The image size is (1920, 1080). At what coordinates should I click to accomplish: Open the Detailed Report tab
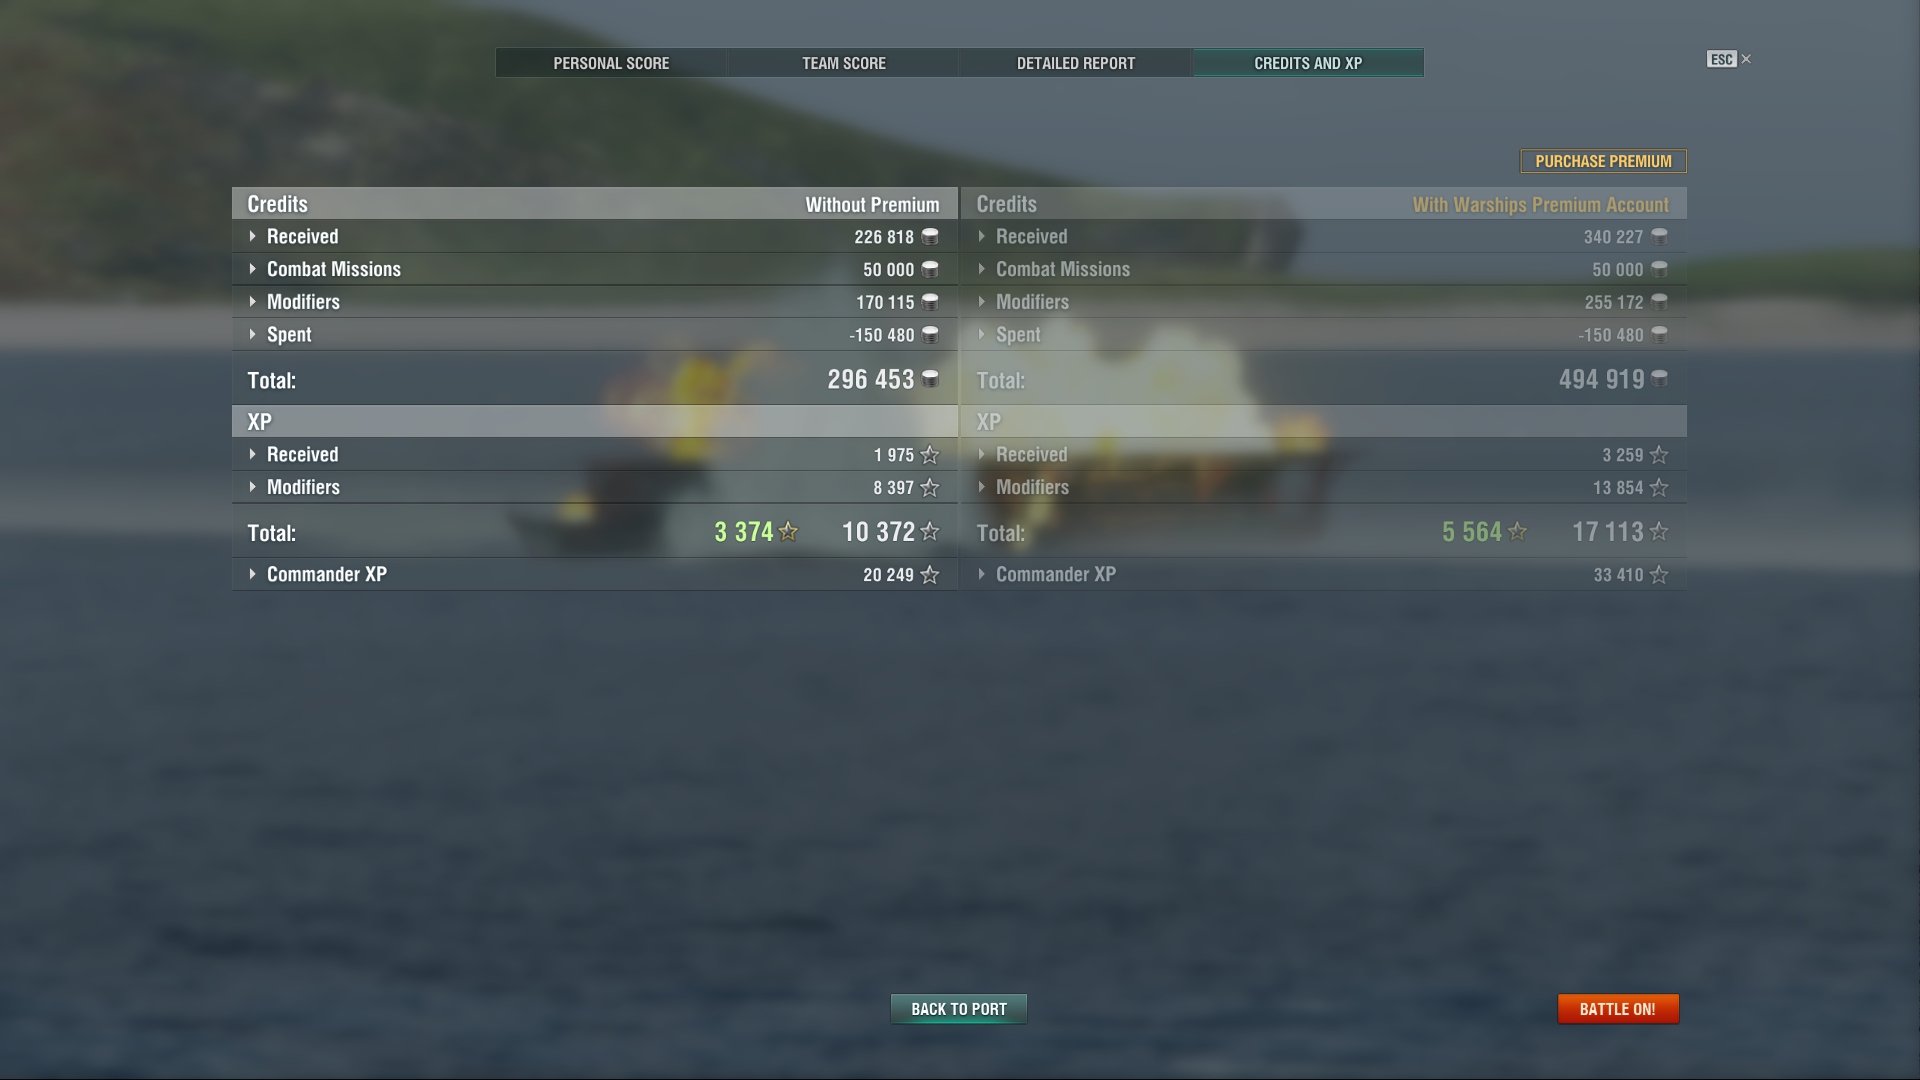click(1076, 63)
